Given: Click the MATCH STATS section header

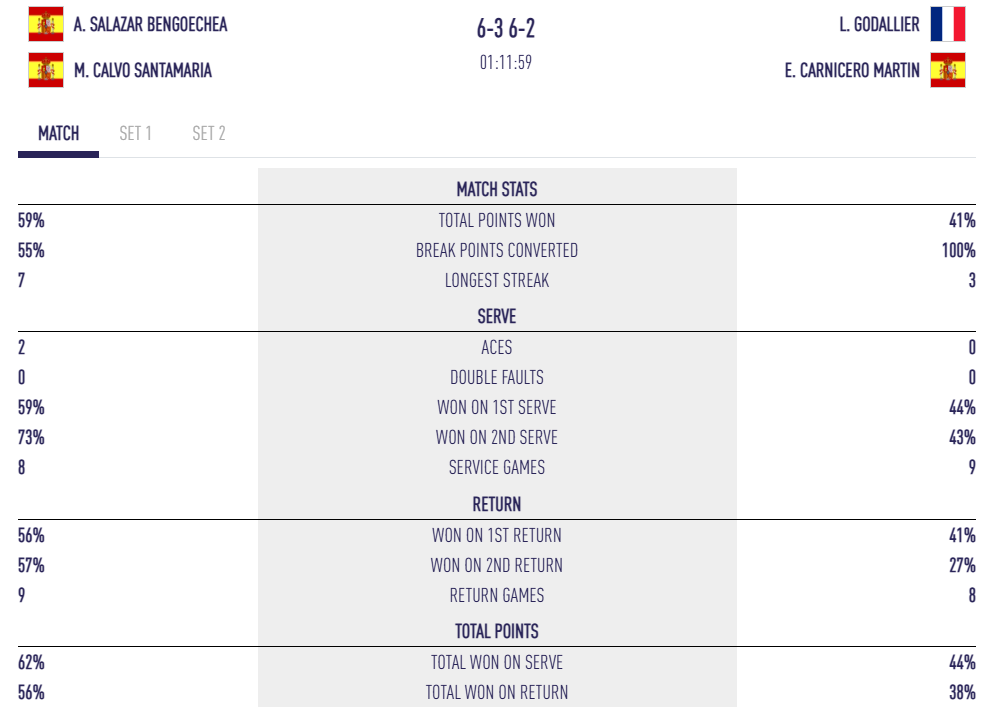Looking at the screenshot, I should point(497,189).
